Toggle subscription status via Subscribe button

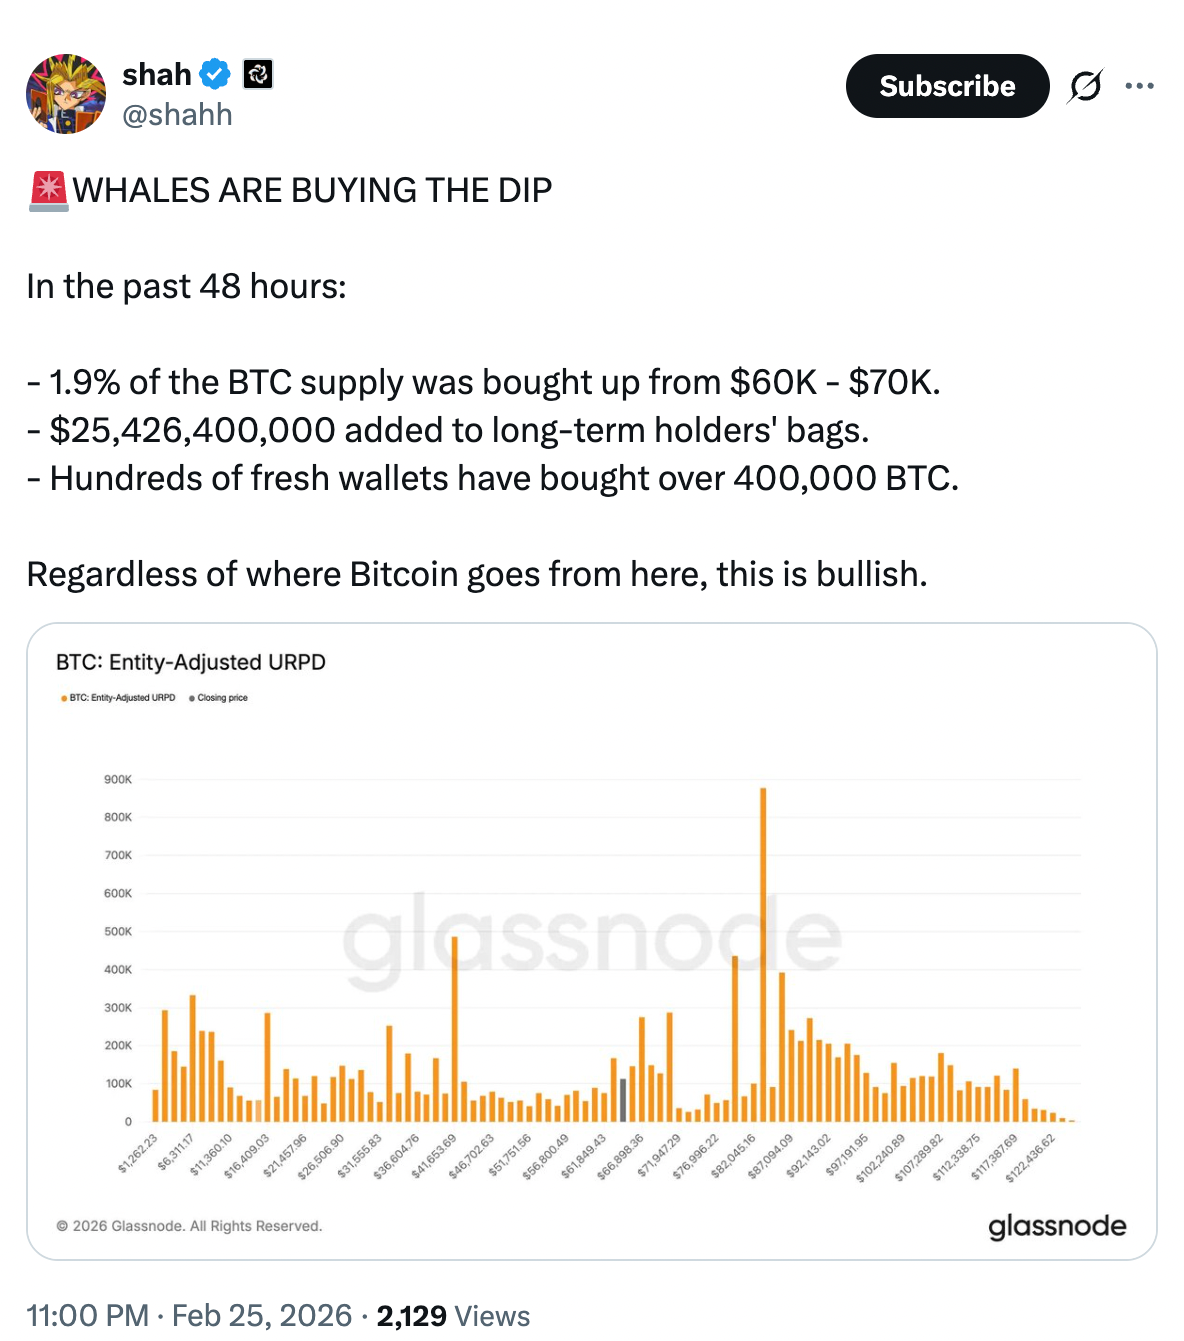946,86
